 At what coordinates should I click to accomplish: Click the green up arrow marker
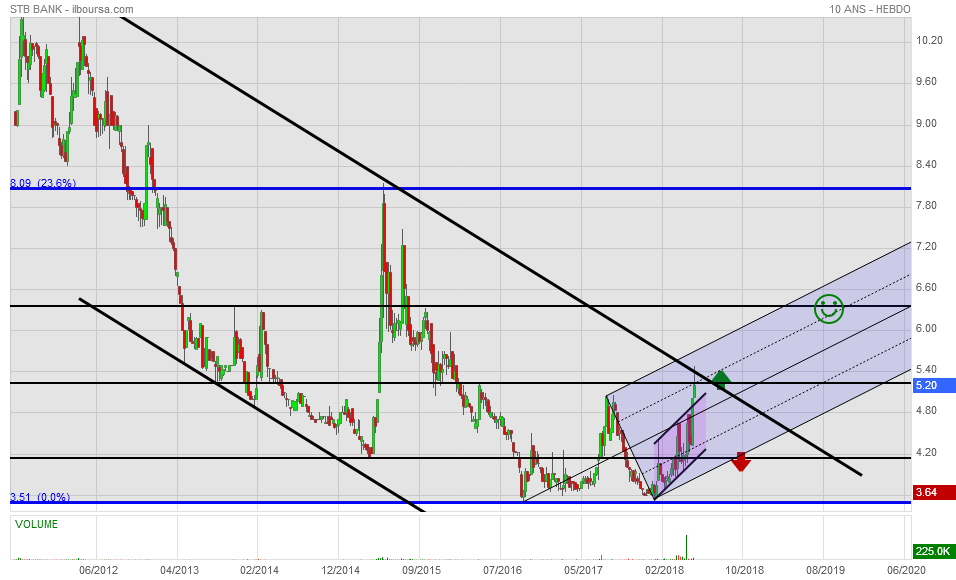click(721, 380)
